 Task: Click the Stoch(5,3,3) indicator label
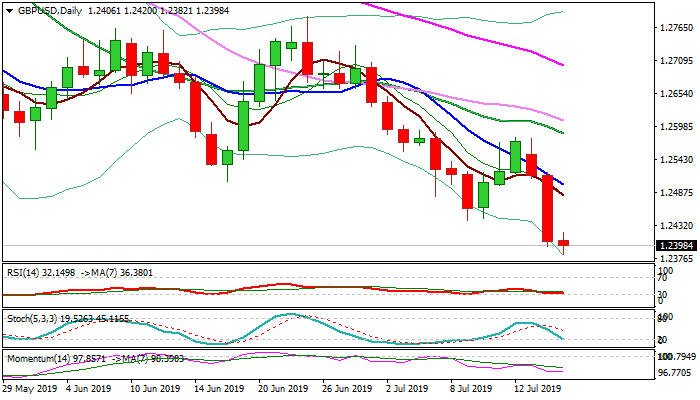coord(33,319)
